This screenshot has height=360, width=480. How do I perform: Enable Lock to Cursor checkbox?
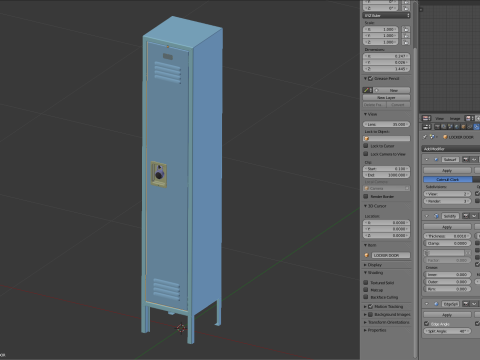pyautogui.click(x=366, y=146)
